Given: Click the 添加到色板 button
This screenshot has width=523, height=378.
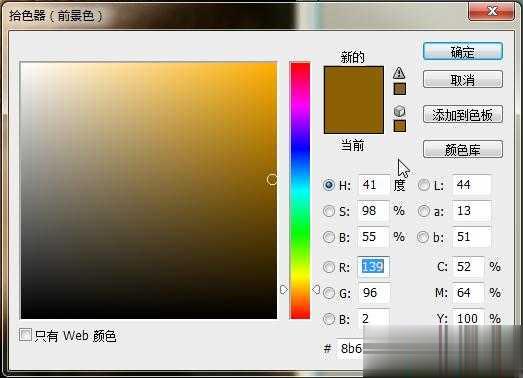Looking at the screenshot, I should (x=463, y=115).
